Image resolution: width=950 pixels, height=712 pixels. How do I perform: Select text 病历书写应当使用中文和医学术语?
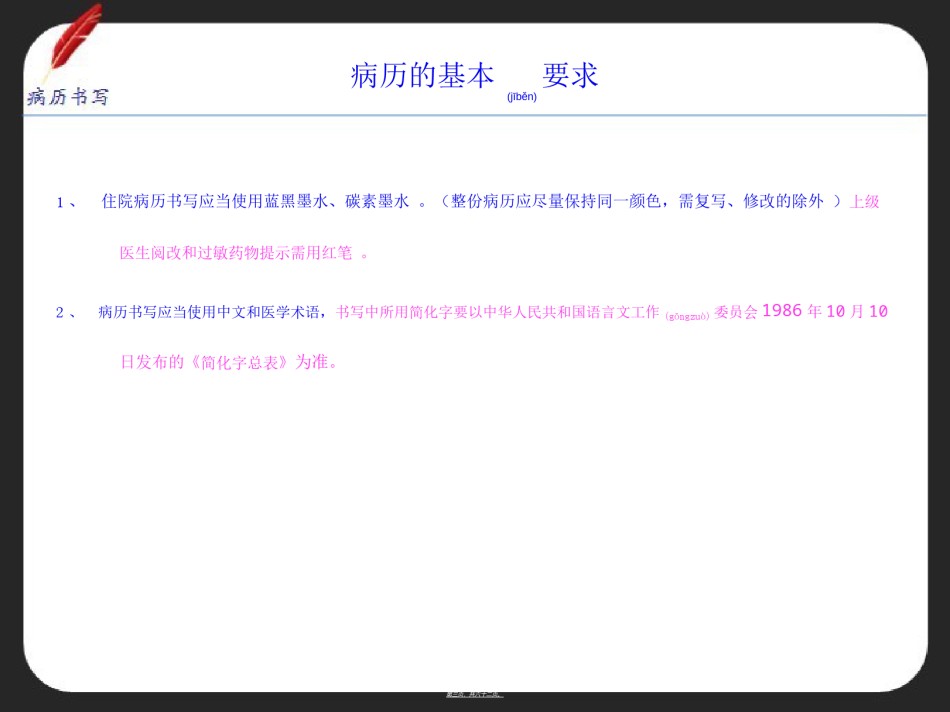[x=209, y=312]
